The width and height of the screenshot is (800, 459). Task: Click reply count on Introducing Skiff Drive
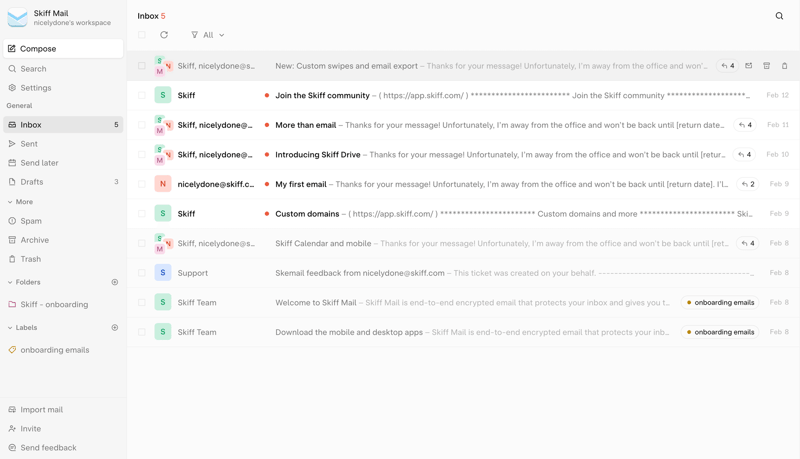745,155
